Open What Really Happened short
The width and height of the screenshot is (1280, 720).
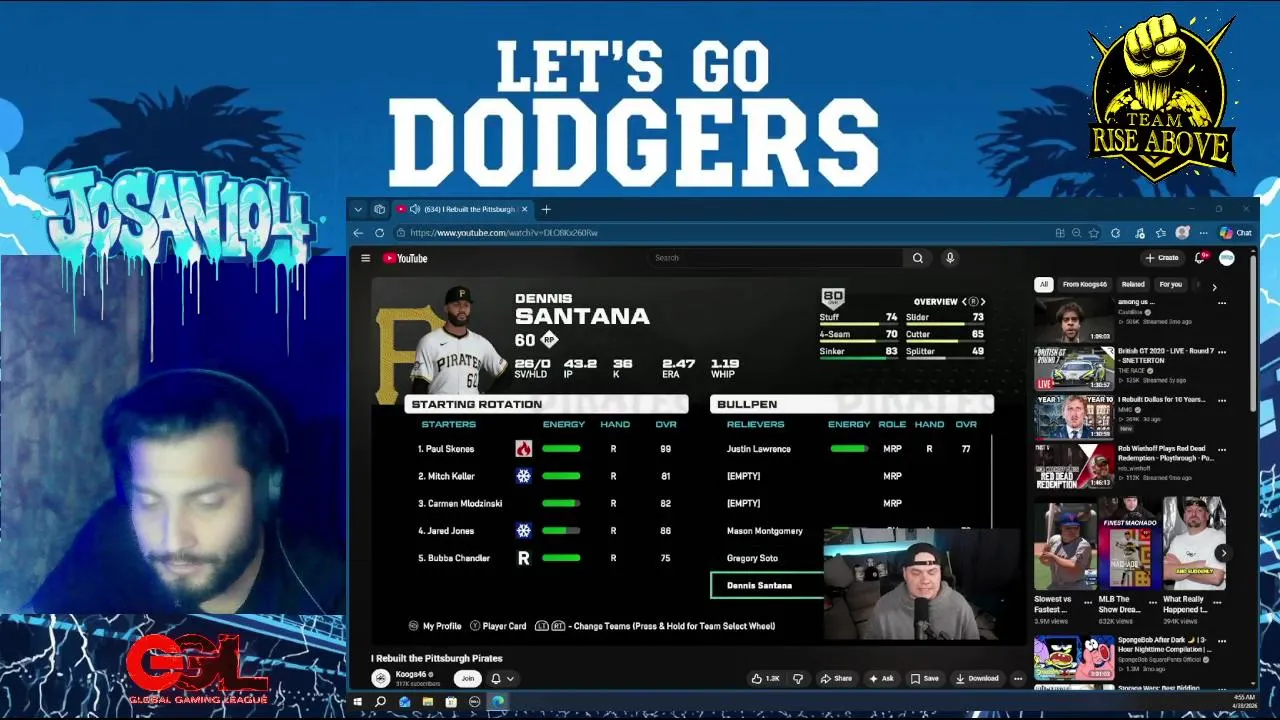[x=1193, y=543]
